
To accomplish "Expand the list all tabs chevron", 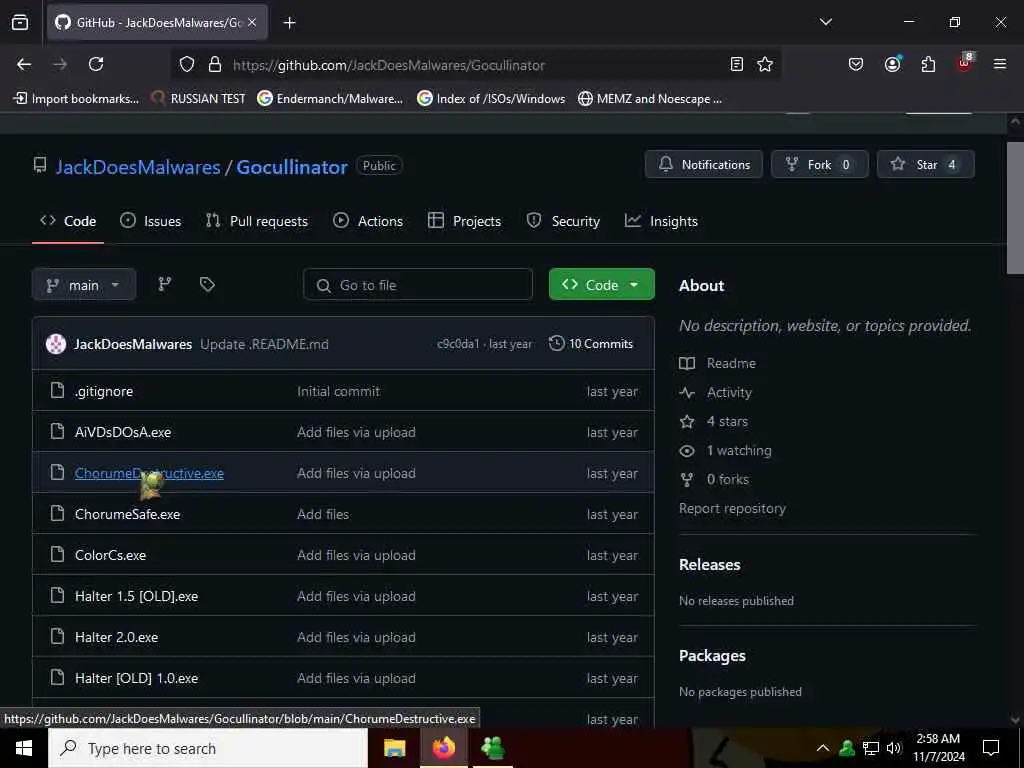I will pos(825,22).
